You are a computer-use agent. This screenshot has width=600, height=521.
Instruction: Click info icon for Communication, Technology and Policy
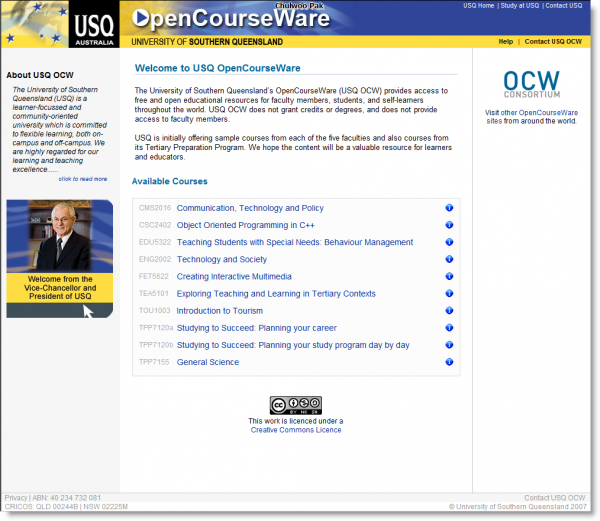coord(450,208)
